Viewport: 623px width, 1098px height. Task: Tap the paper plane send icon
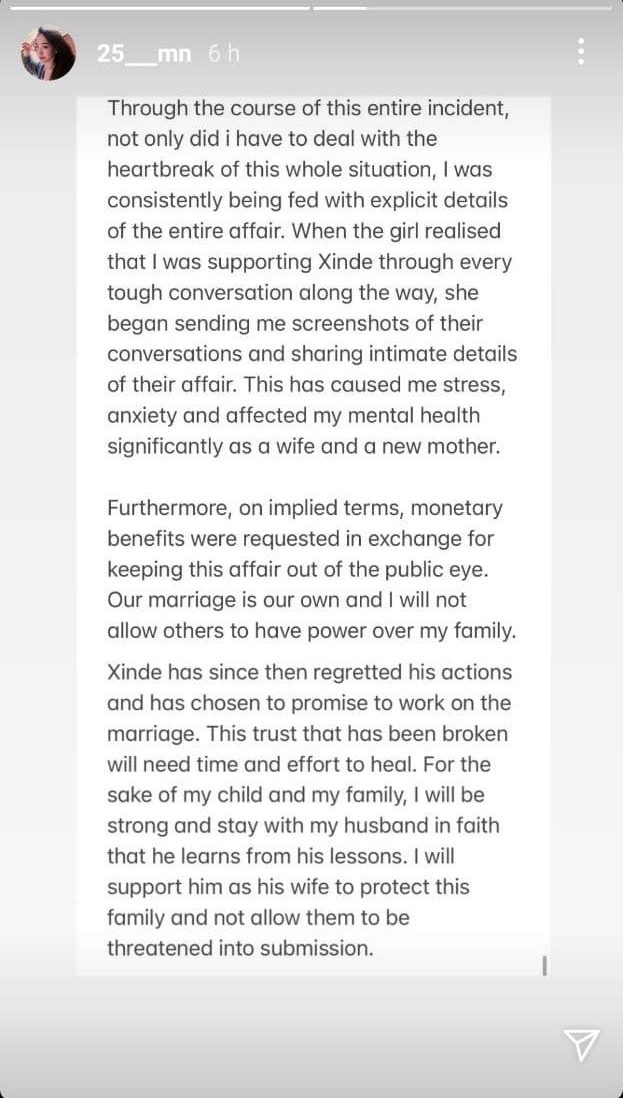point(581,1044)
